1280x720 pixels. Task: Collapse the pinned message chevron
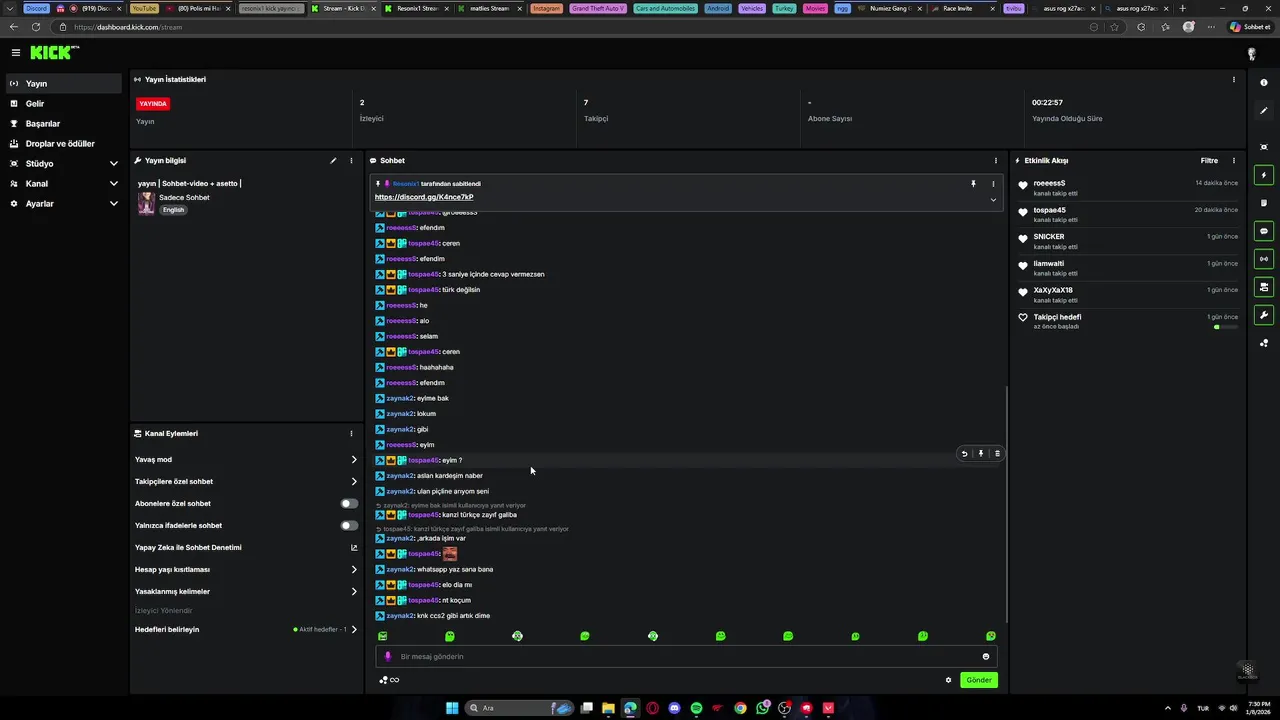(993, 199)
